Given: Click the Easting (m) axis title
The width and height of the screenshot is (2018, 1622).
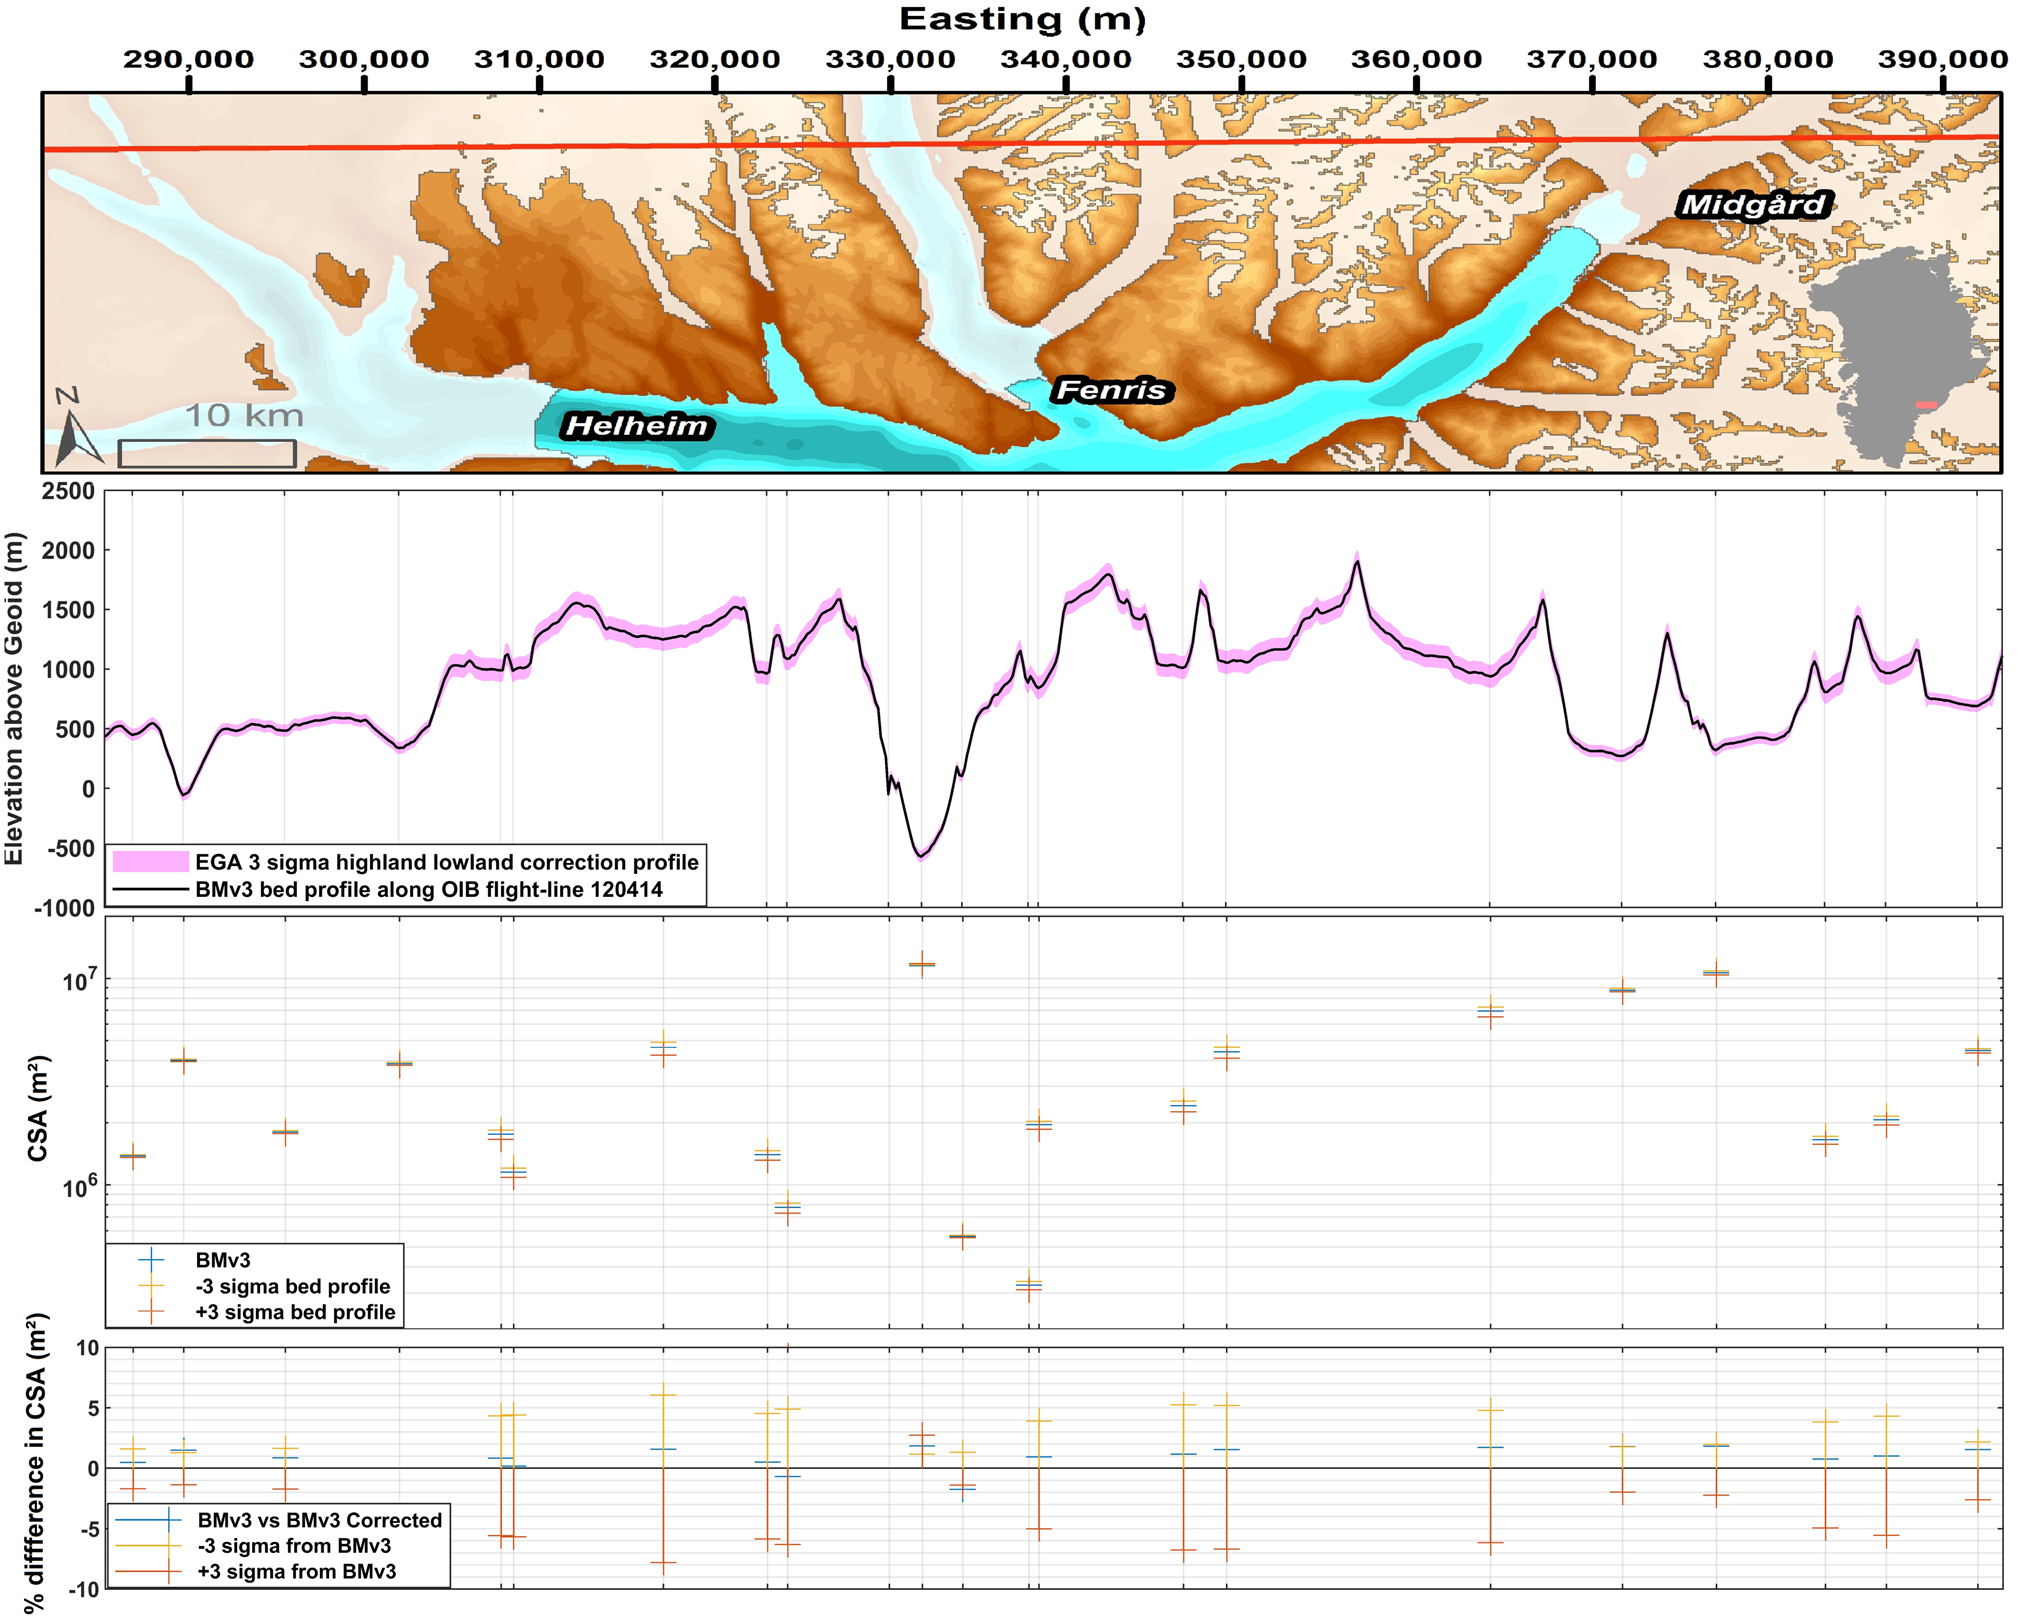Looking at the screenshot, I should (x=1022, y=18).
